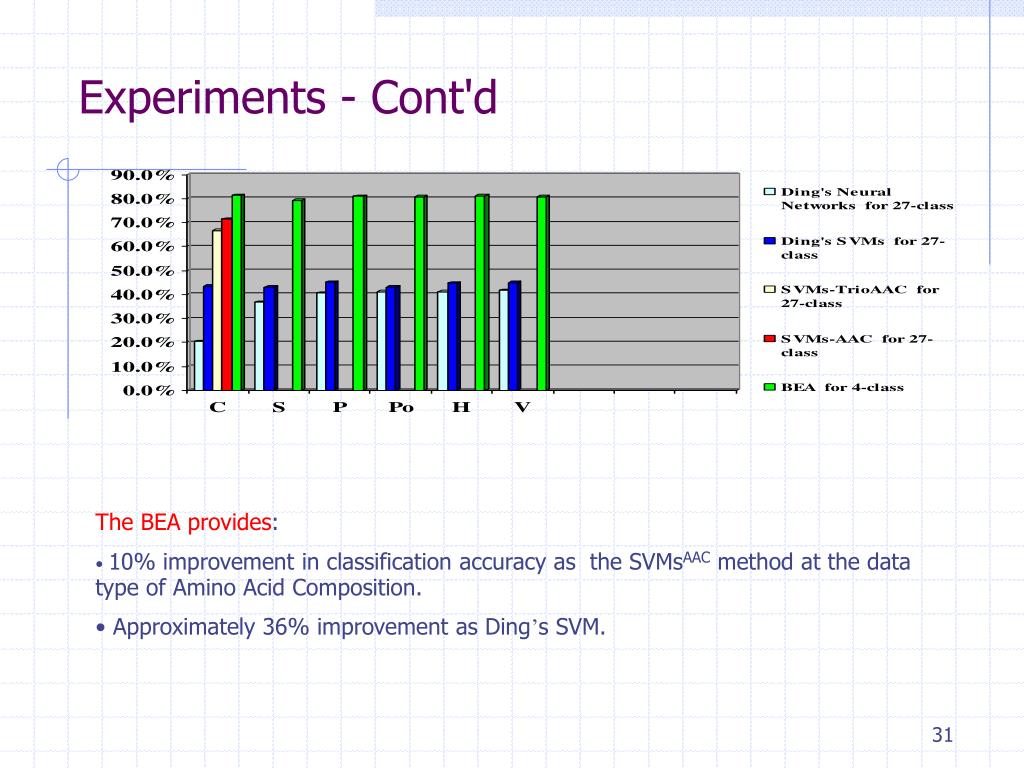Select legend label "Ding's SVMs for 27-class"
The image size is (1024, 768).
(863, 248)
